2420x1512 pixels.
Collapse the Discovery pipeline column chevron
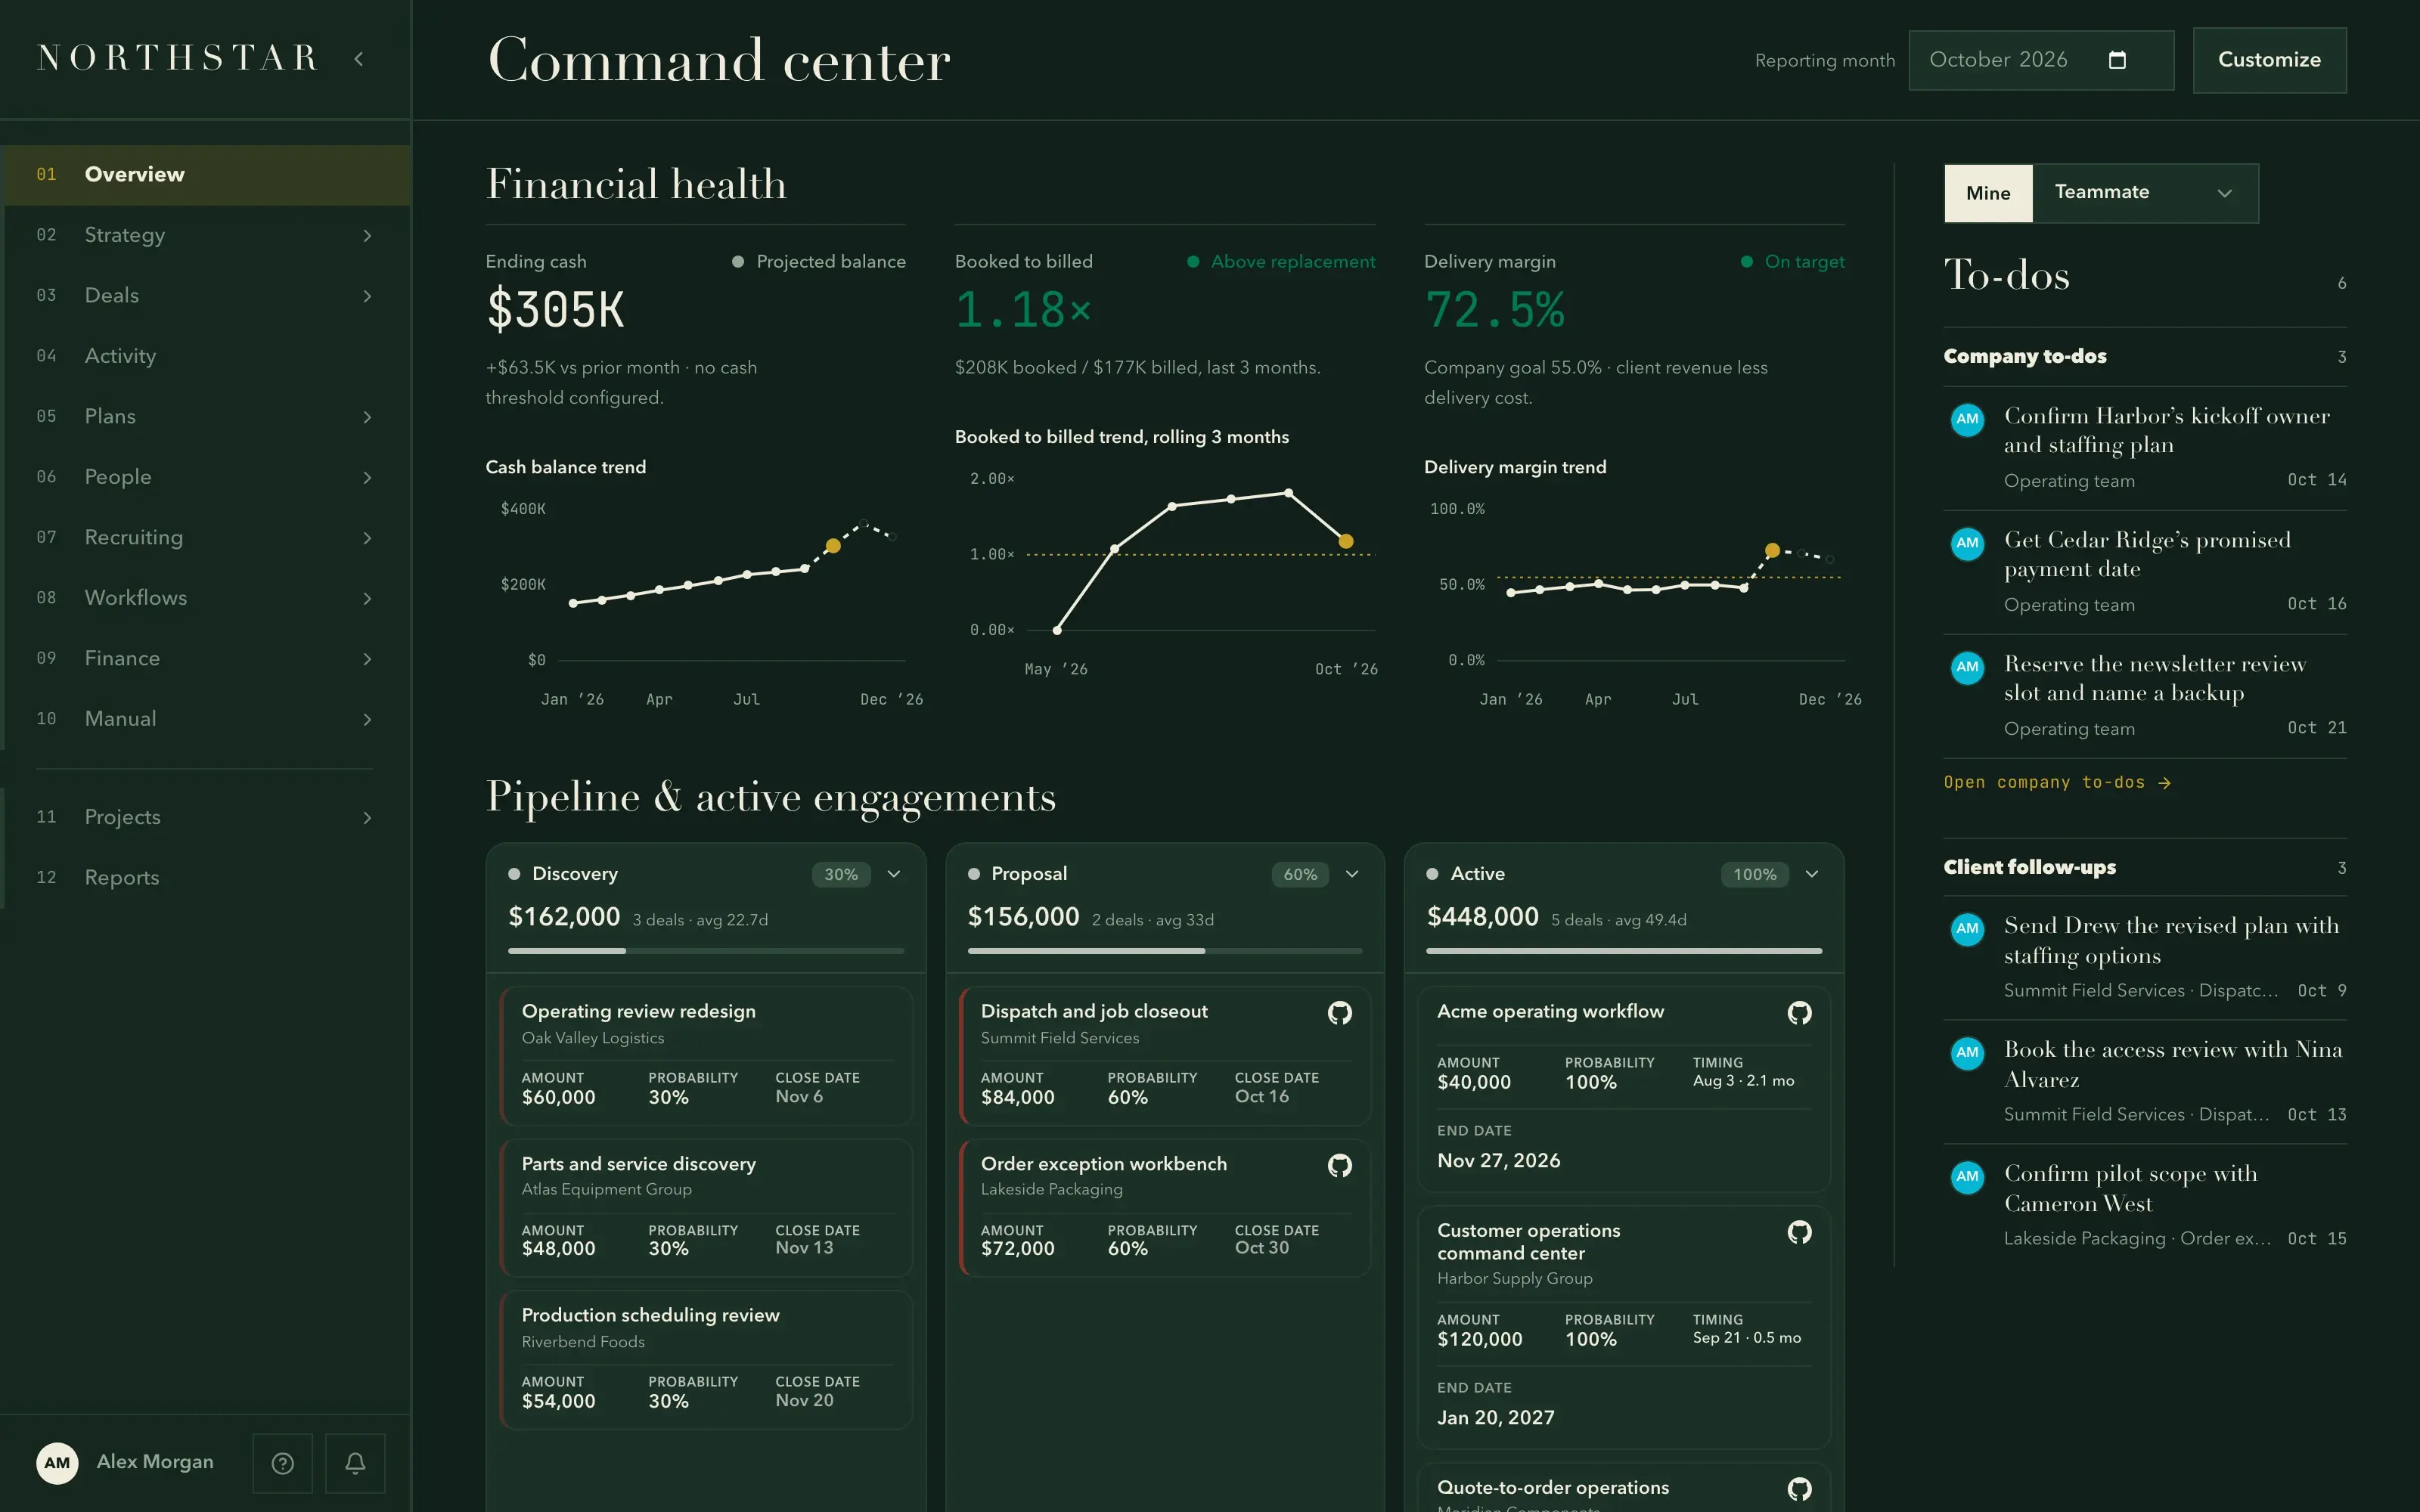[x=894, y=874]
